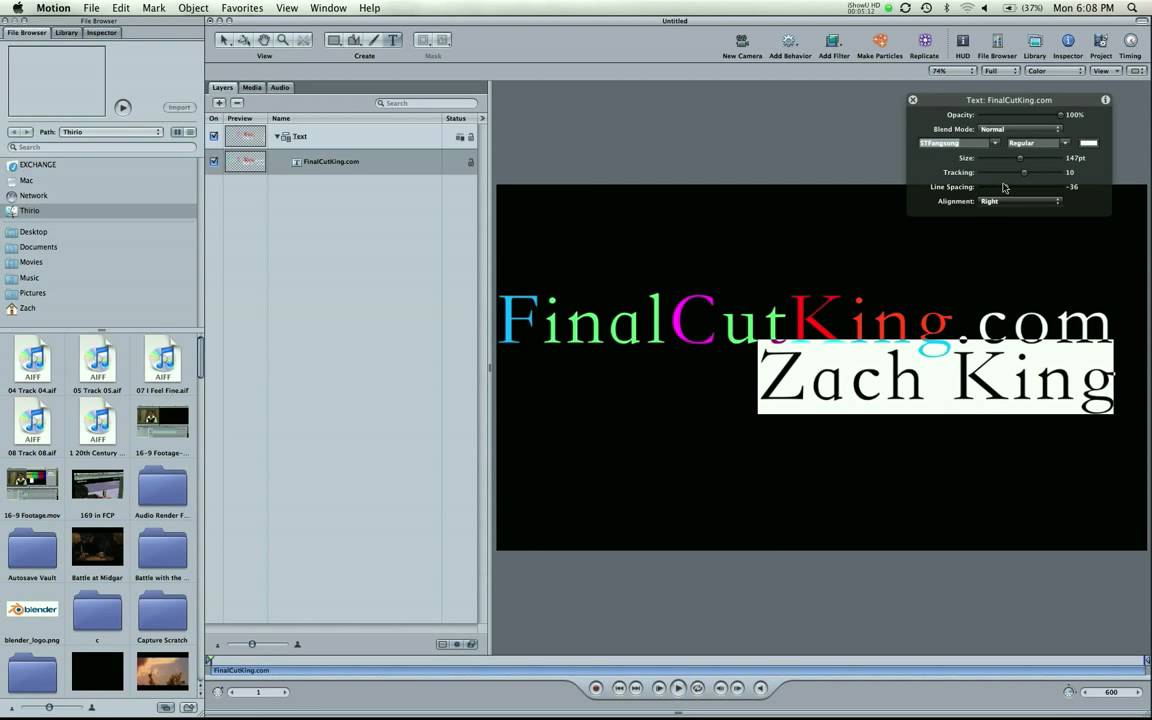Click the Project pane toolbar icon
The image size is (1152, 720).
coord(1100,40)
